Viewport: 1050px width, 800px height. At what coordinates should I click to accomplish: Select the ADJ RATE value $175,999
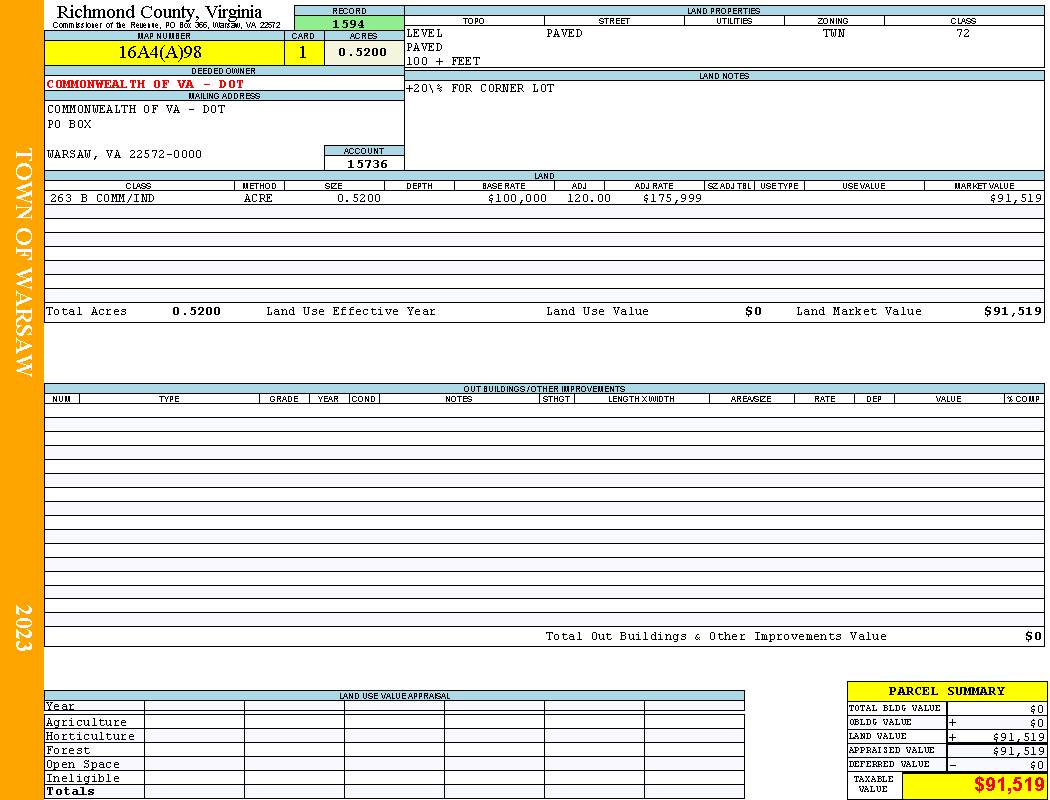click(x=672, y=198)
